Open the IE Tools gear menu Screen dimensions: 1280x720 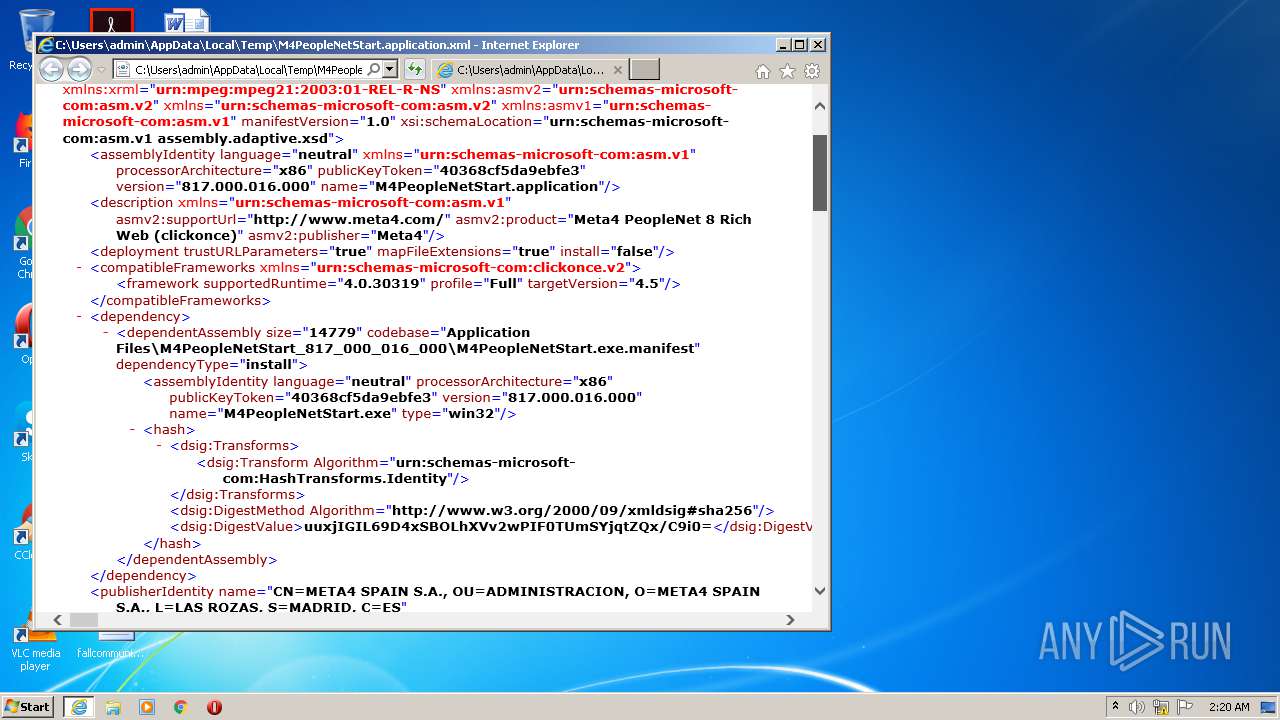[x=812, y=71]
